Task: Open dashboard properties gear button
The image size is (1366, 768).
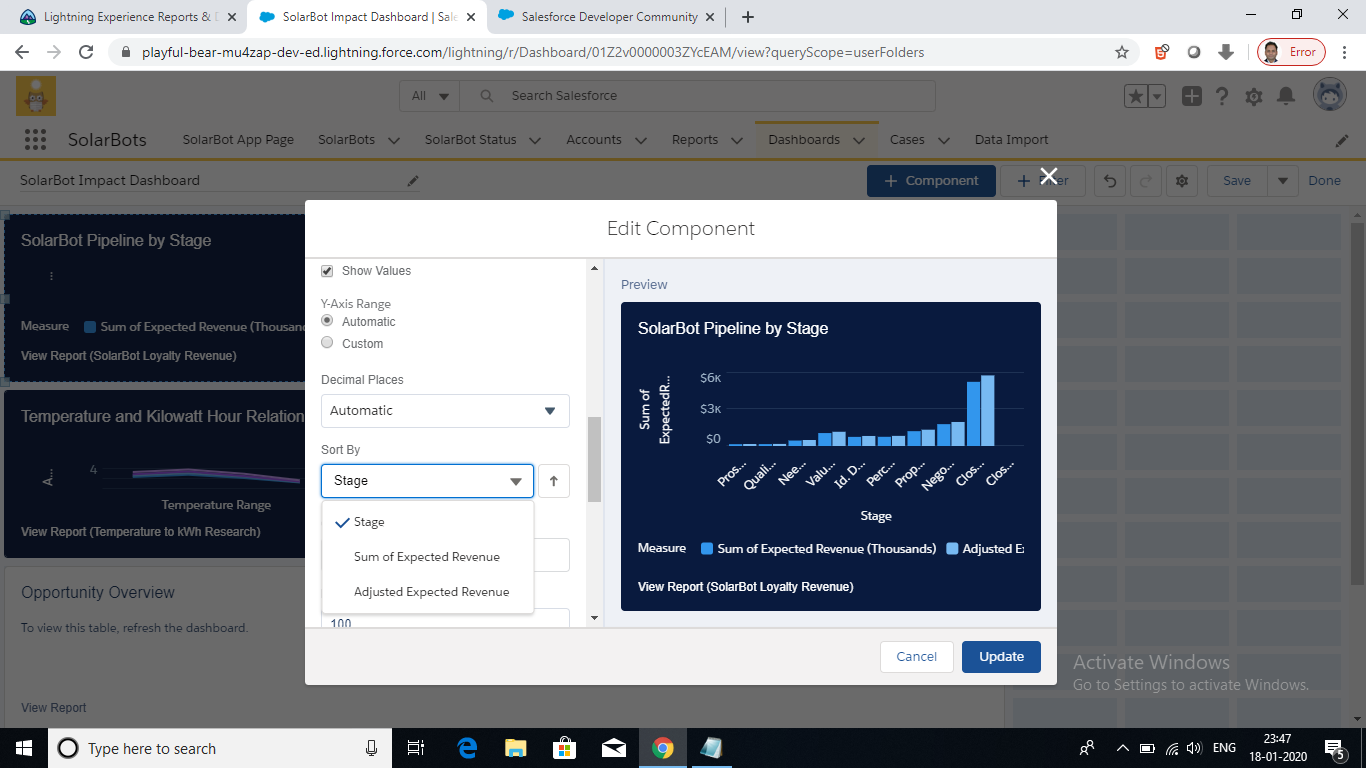Action: tap(1182, 181)
